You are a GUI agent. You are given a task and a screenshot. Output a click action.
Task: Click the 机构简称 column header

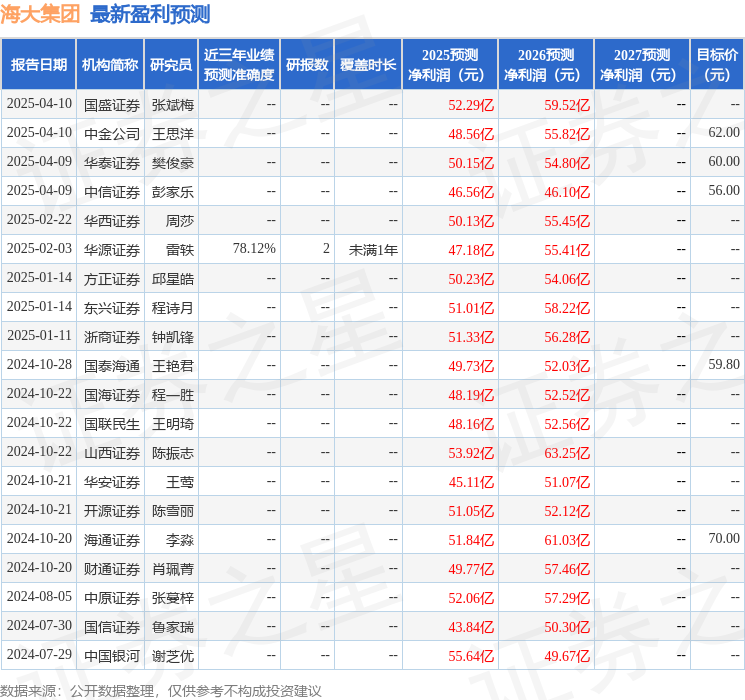[111, 65]
